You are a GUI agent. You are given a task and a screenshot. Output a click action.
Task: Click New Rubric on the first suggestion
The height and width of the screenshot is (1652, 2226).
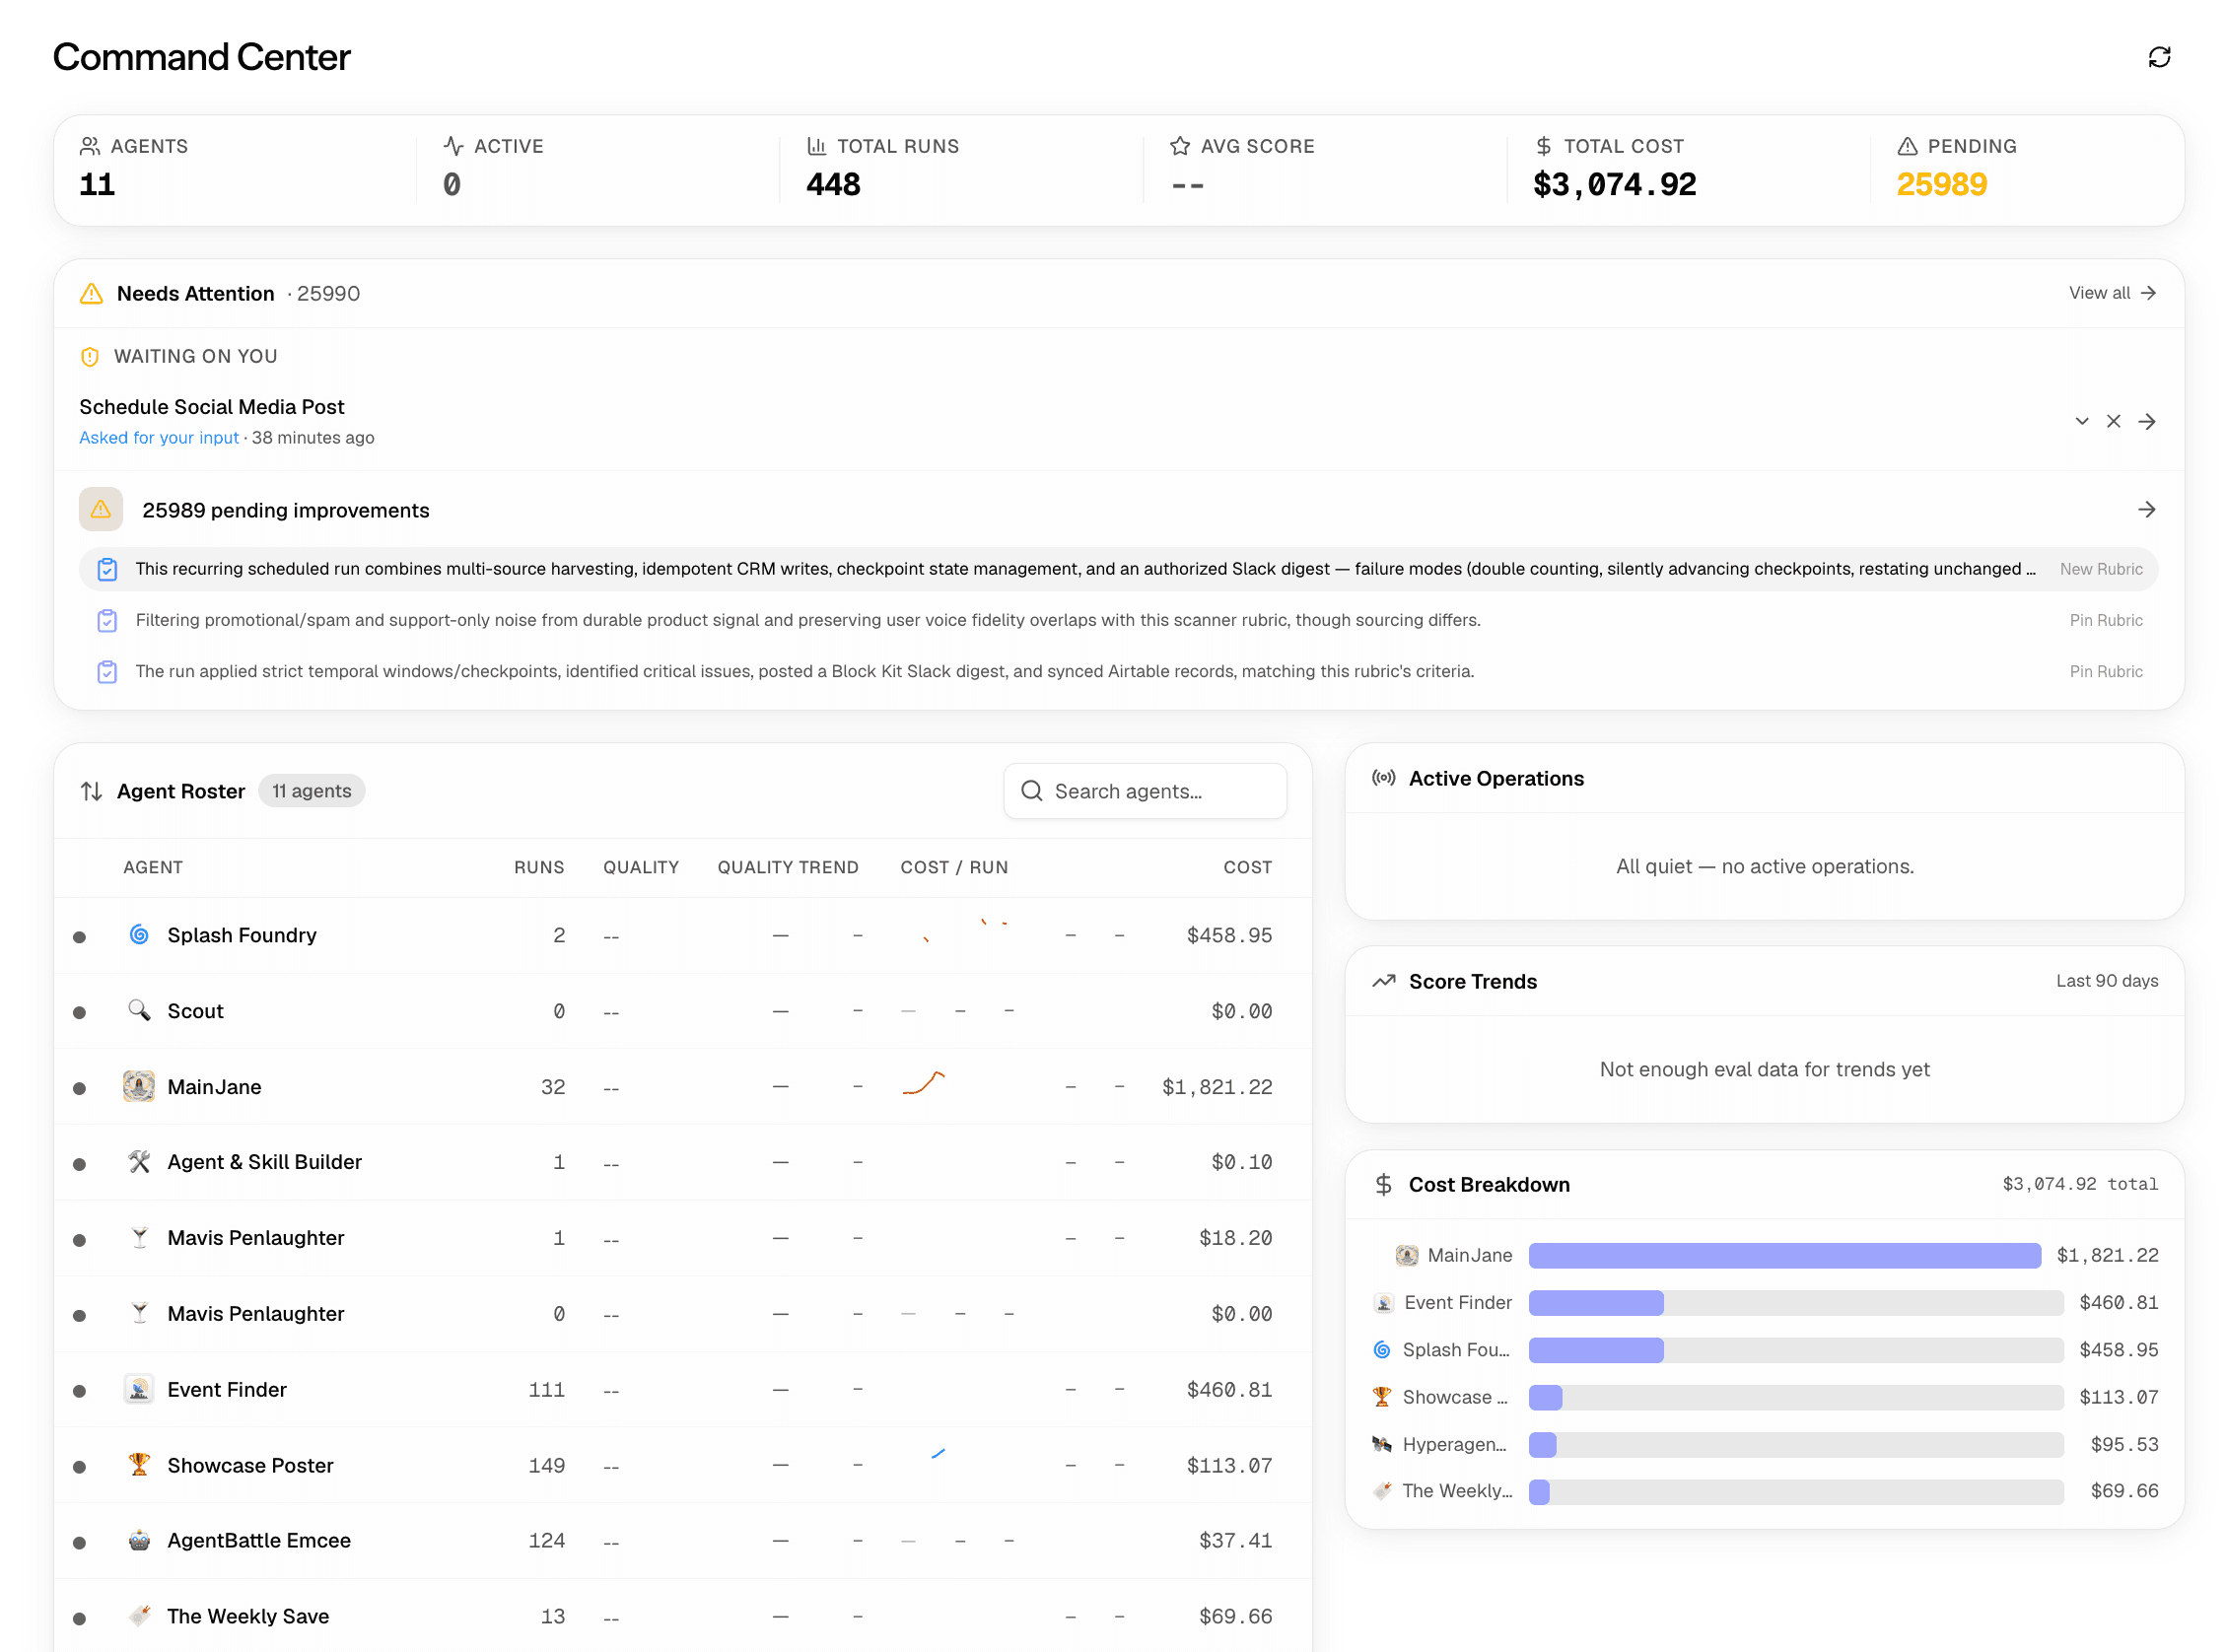(2100, 569)
